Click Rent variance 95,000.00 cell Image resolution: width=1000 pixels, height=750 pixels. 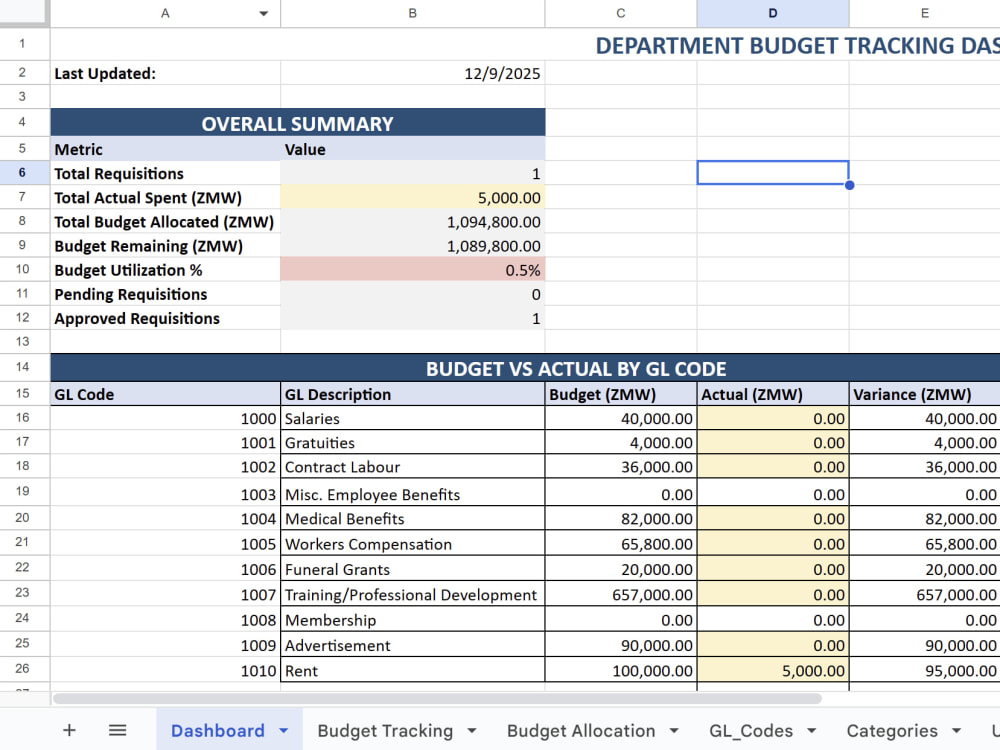(x=925, y=670)
